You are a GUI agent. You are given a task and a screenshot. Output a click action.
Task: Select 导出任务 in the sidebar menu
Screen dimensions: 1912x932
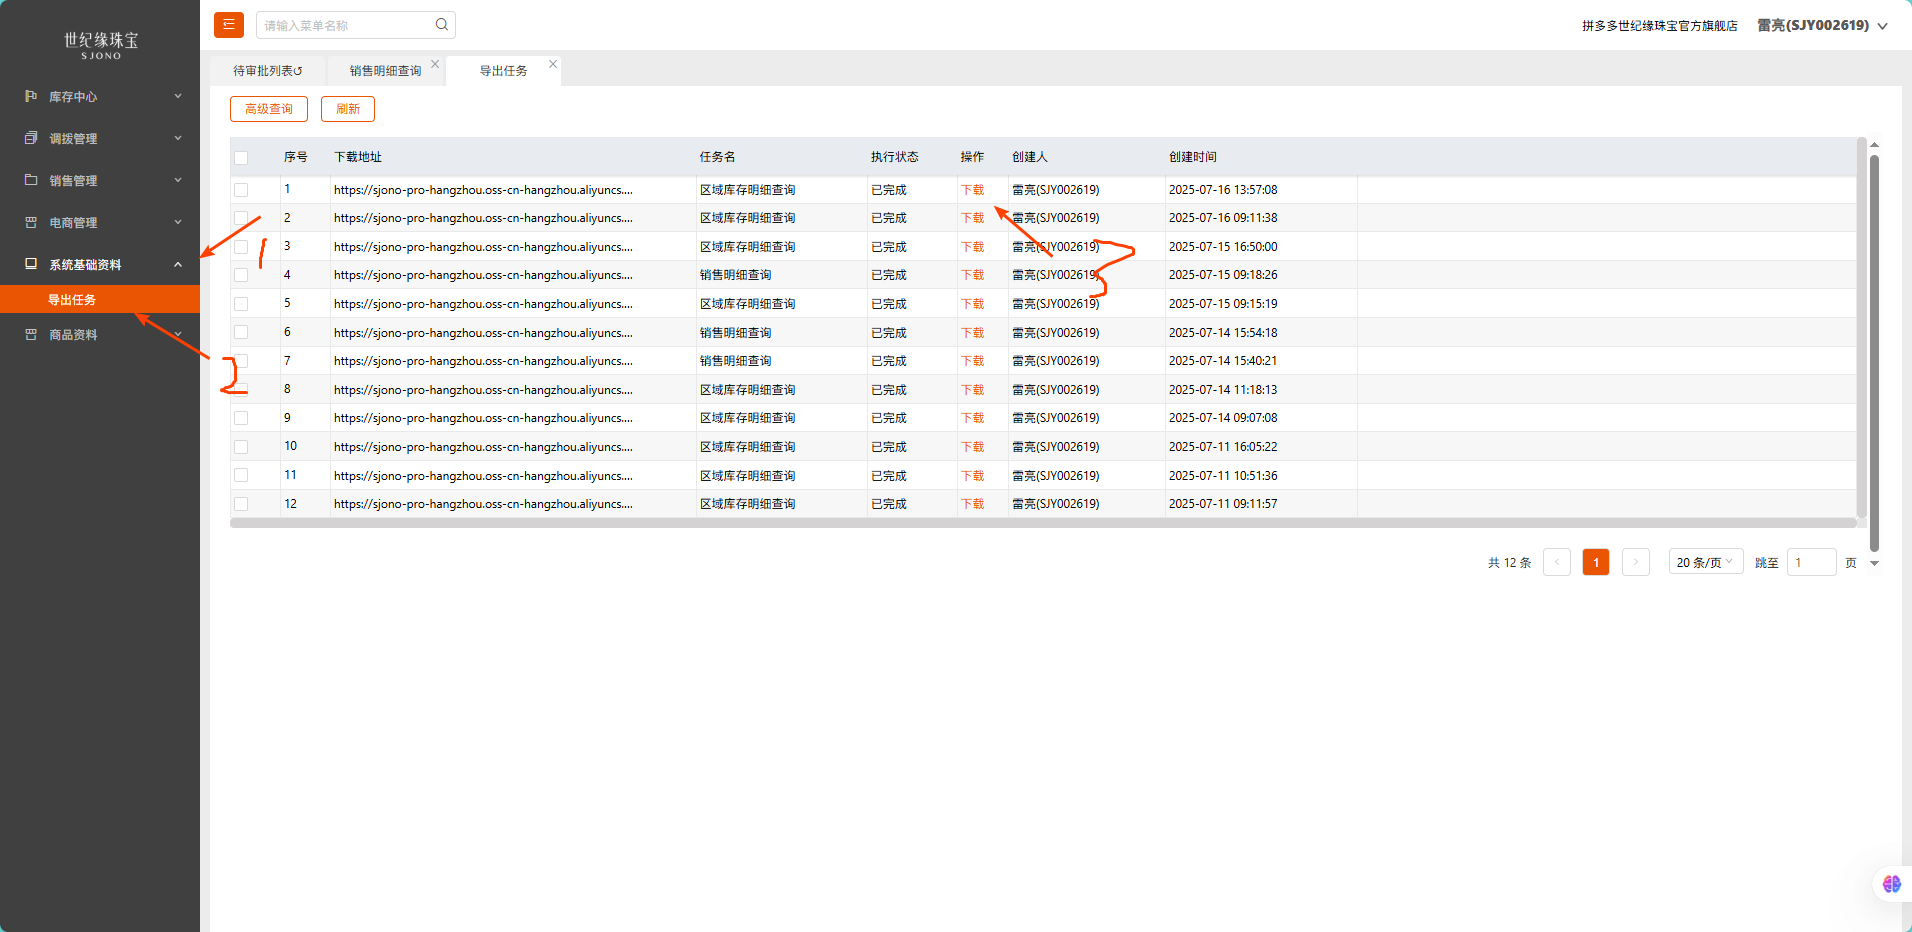(x=72, y=299)
